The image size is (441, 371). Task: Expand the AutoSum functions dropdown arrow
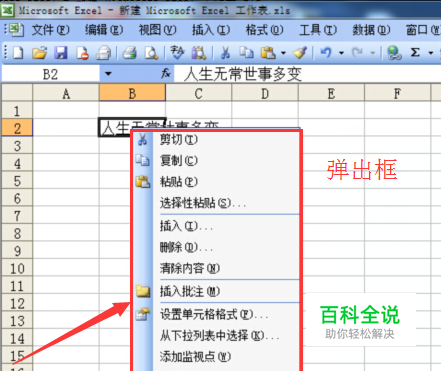[x=430, y=53]
